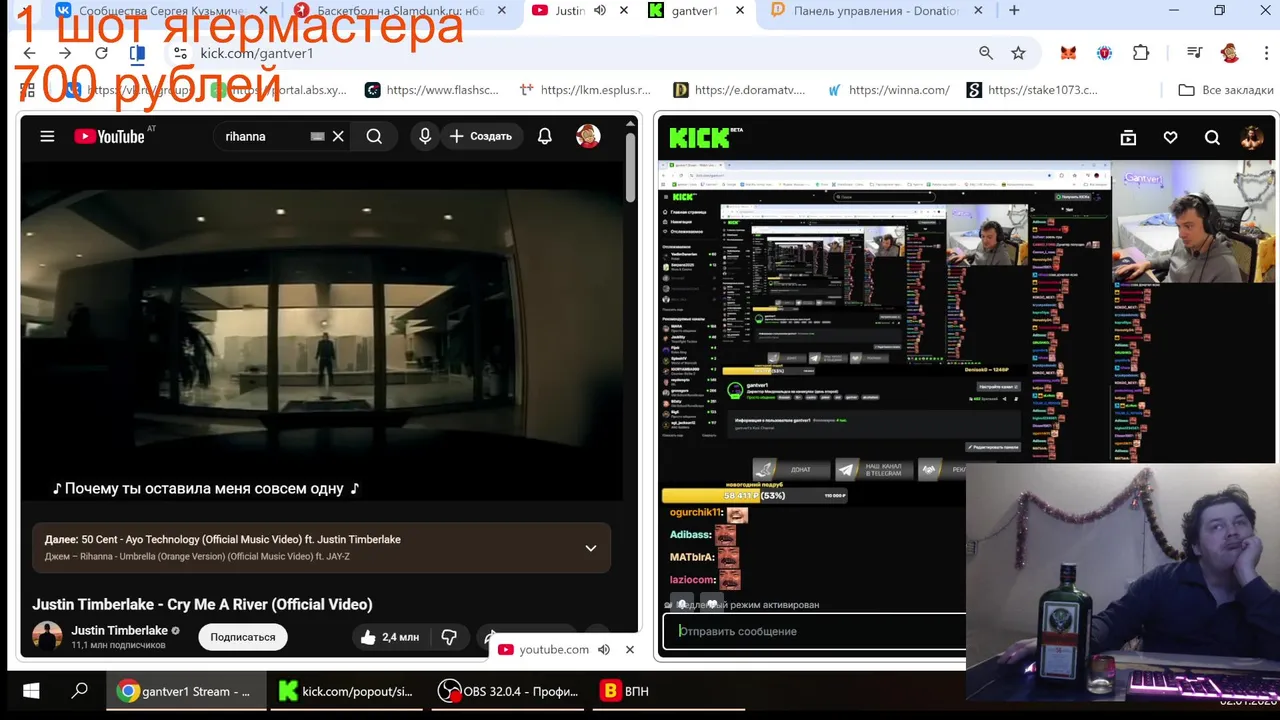Open the MetaMask fox extension

click(1068, 53)
